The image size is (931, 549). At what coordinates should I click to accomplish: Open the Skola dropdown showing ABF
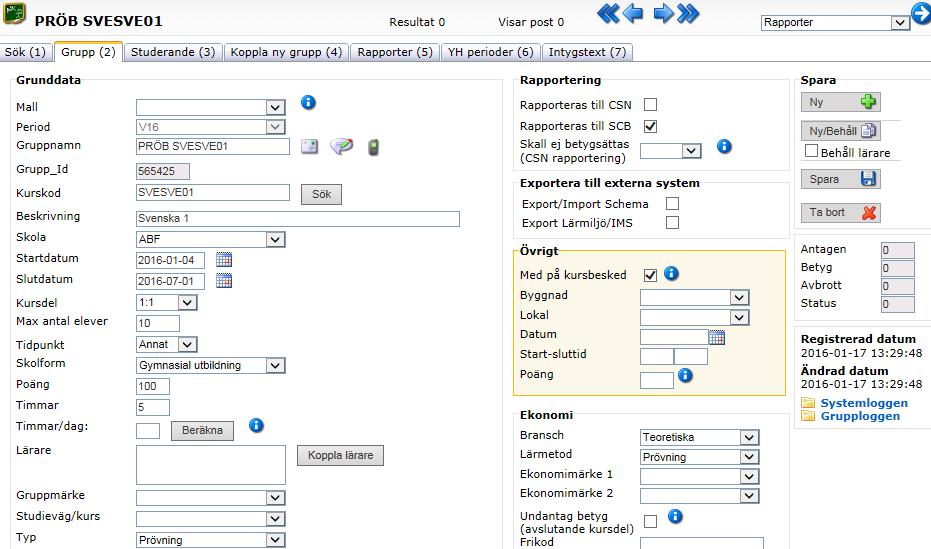210,239
